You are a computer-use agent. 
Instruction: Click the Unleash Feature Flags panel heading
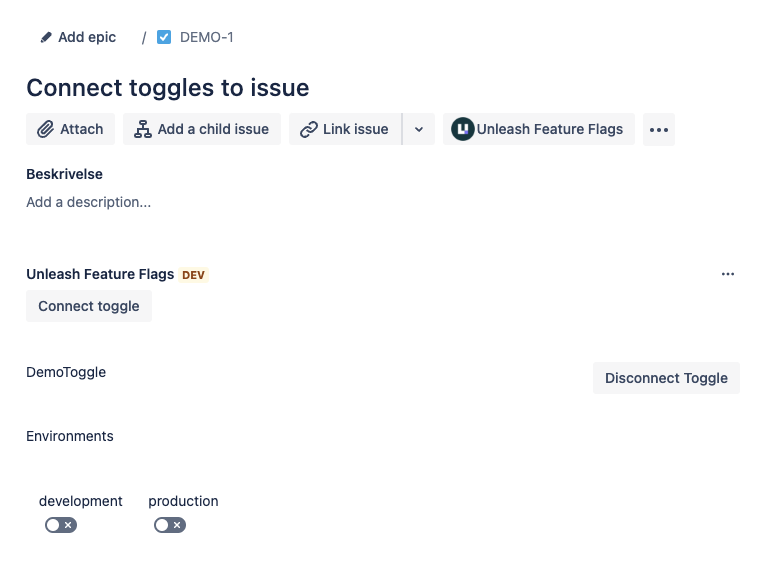[x=100, y=274]
